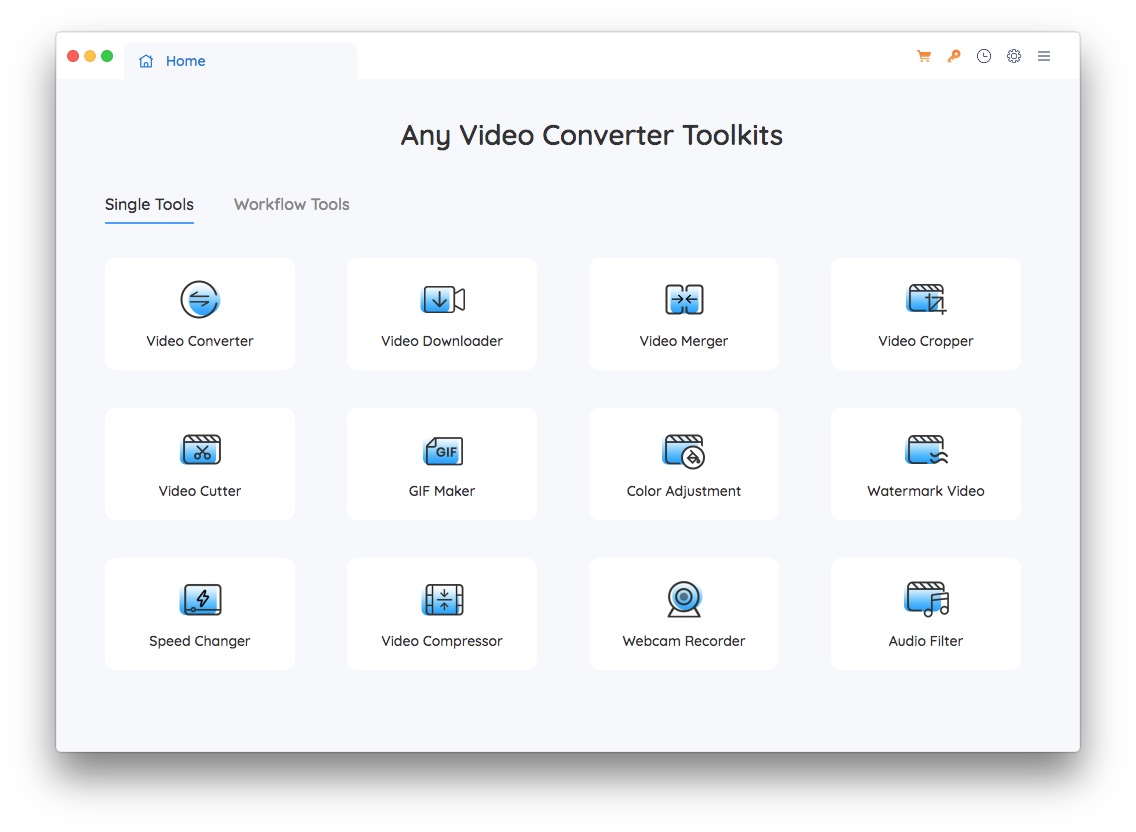The height and width of the screenshot is (832, 1136).
Task: Click the "Color Adjustment" label
Action: (684, 491)
